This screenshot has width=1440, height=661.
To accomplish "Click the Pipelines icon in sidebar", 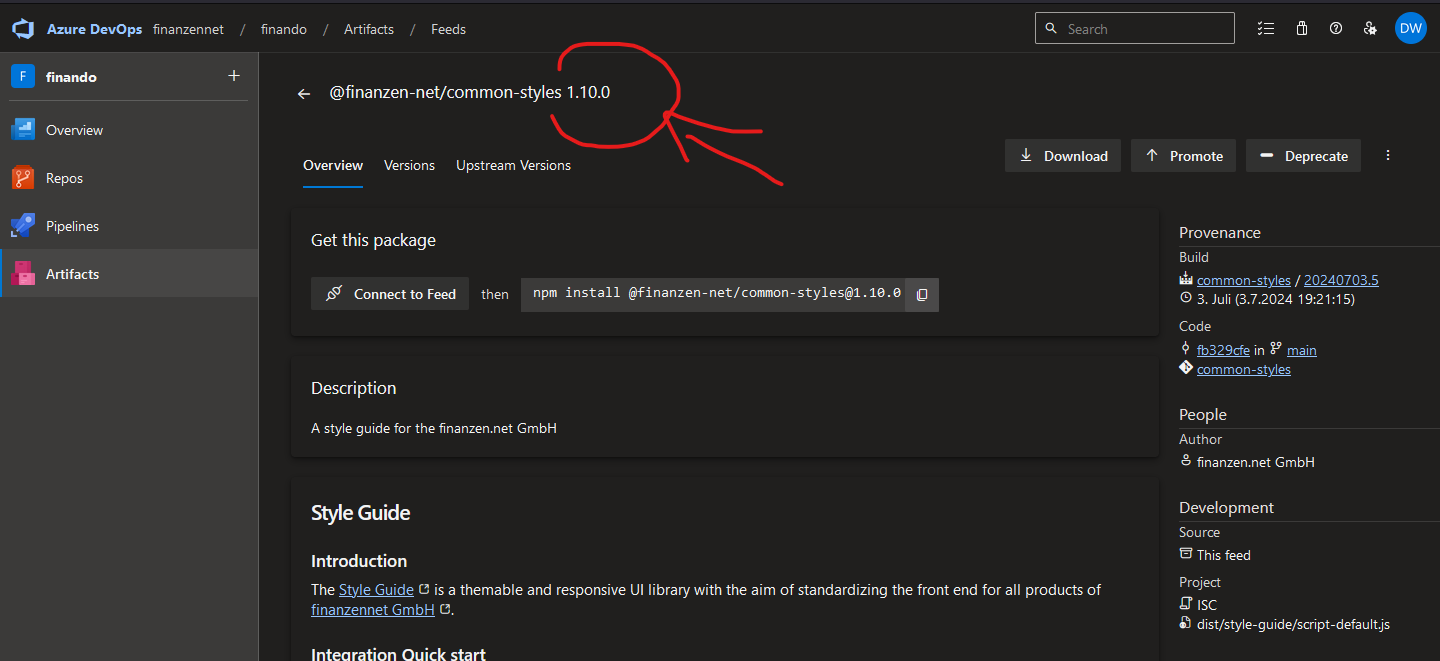I will pyautogui.click(x=23, y=226).
